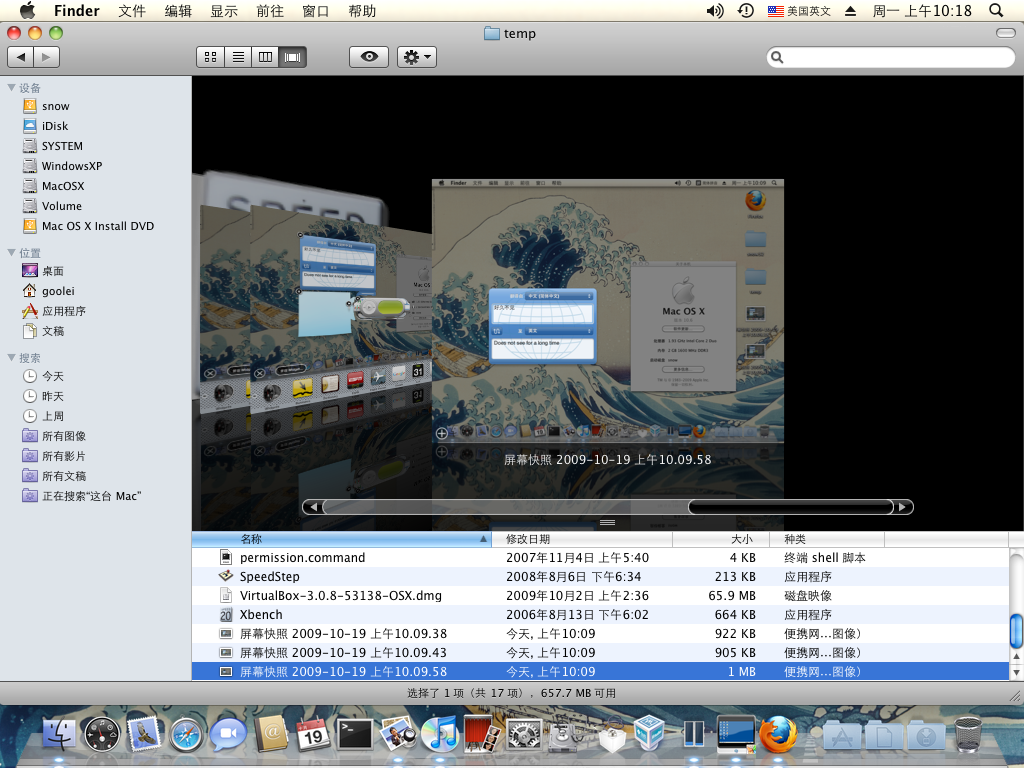Switch to Cover Flow view
Screen dimensions: 1024x768
293,57
